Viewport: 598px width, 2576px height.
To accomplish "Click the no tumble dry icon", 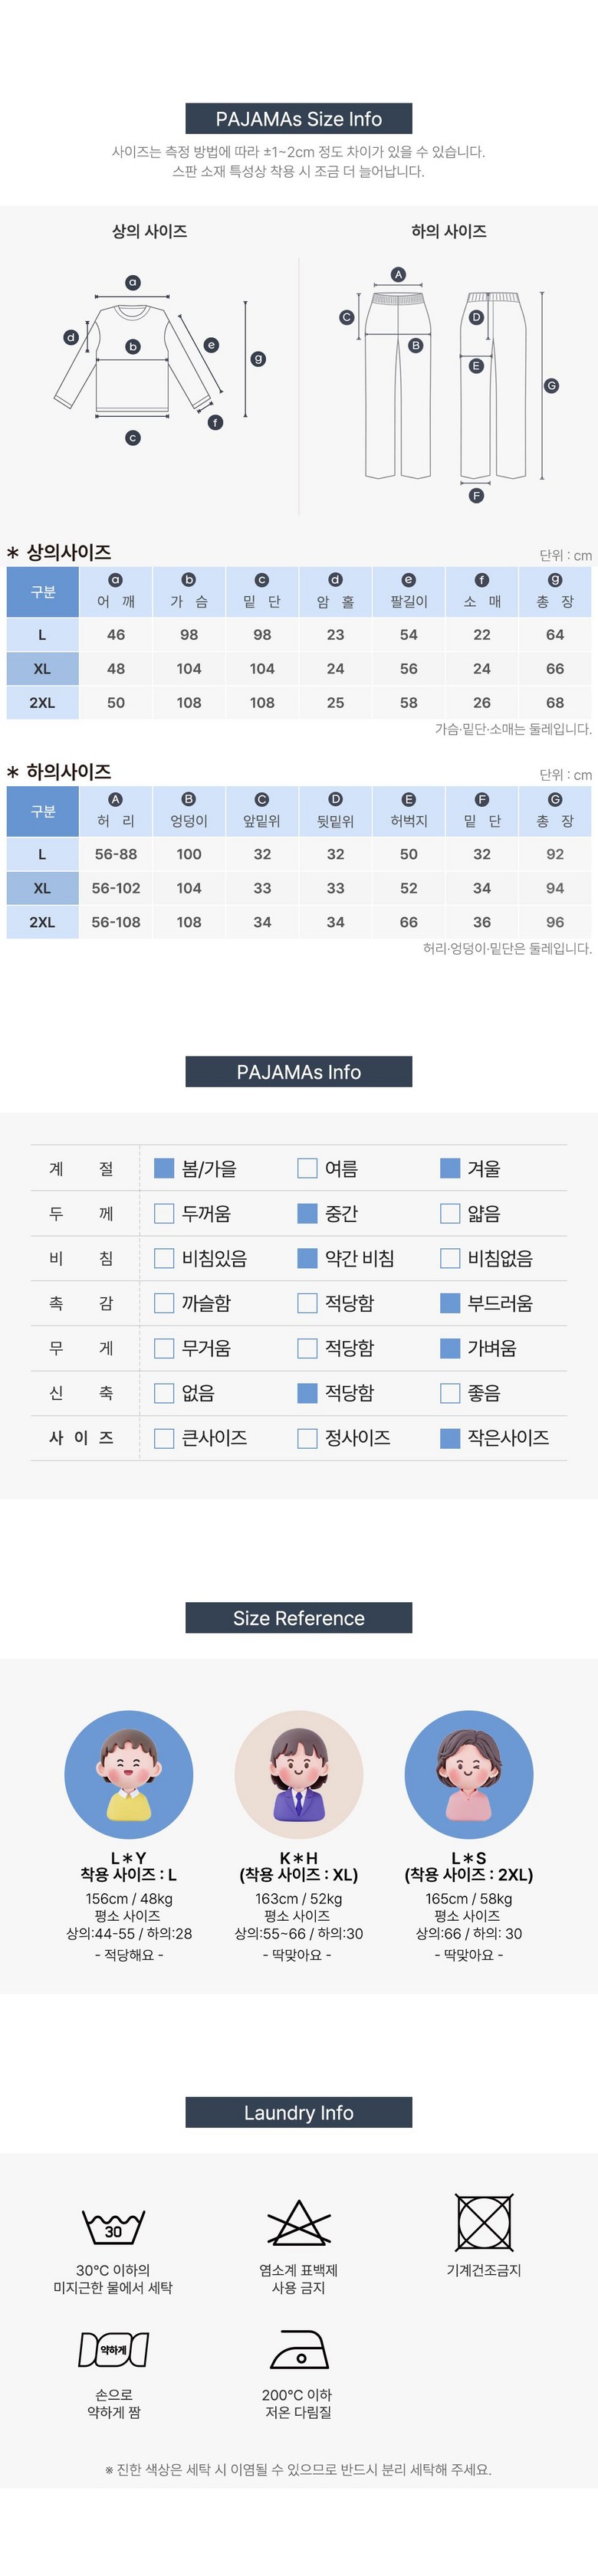I will click(484, 2222).
